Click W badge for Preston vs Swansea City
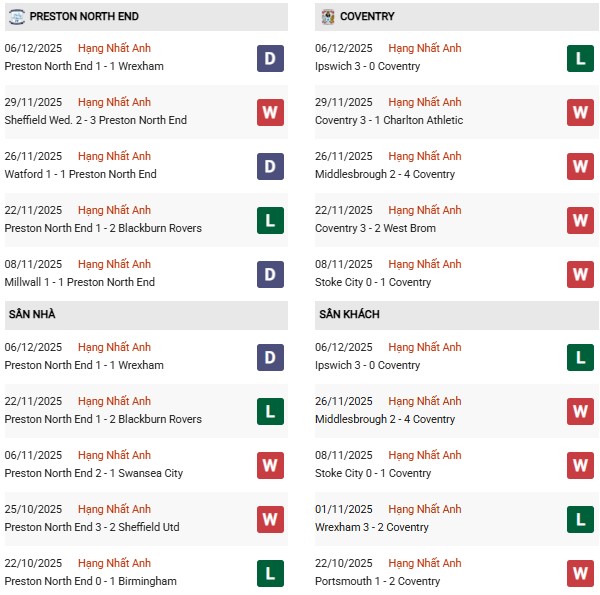Screen dimensions: 600x595 point(270,465)
